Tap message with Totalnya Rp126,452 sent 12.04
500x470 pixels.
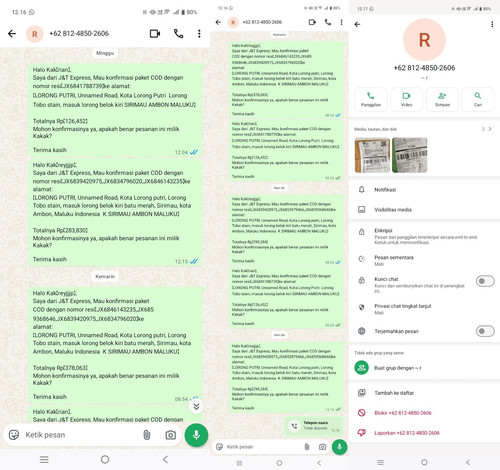coord(115,110)
